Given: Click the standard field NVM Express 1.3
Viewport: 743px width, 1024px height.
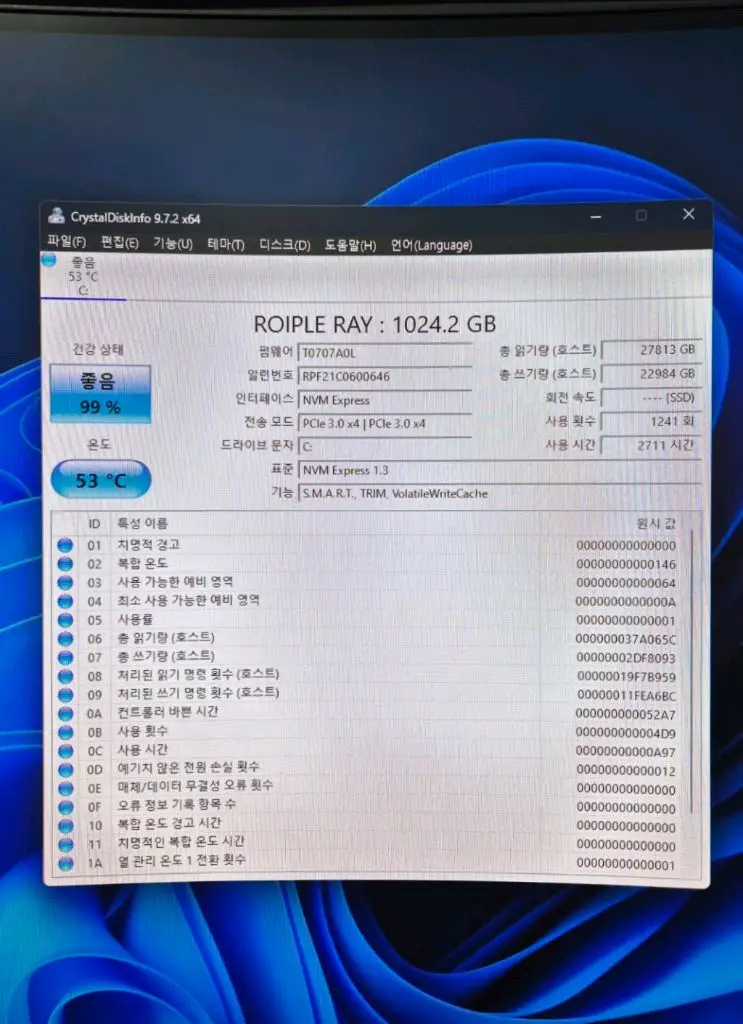Looking at the screenshot, I should point(499,470).
